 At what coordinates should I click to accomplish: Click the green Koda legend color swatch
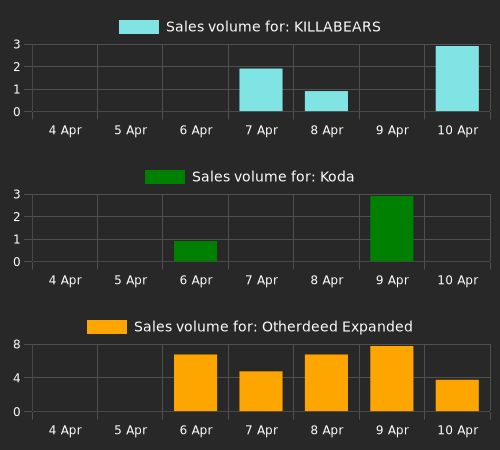click(165, 177)
